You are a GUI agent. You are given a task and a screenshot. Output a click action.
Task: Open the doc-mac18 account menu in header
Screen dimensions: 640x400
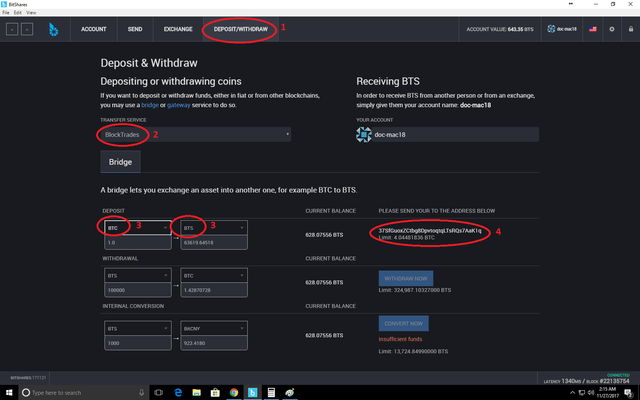pyautogui.click(x=562, y=29)
